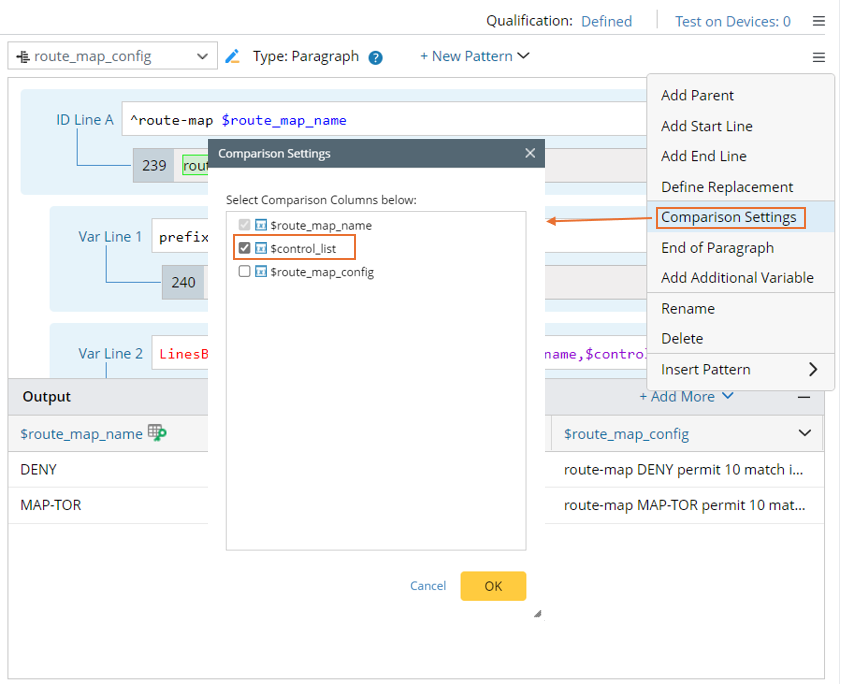The width and height of the screenshot is (842, 685).
Task: Enable the $route_map_config checkbox
Action: click(245, 272)
